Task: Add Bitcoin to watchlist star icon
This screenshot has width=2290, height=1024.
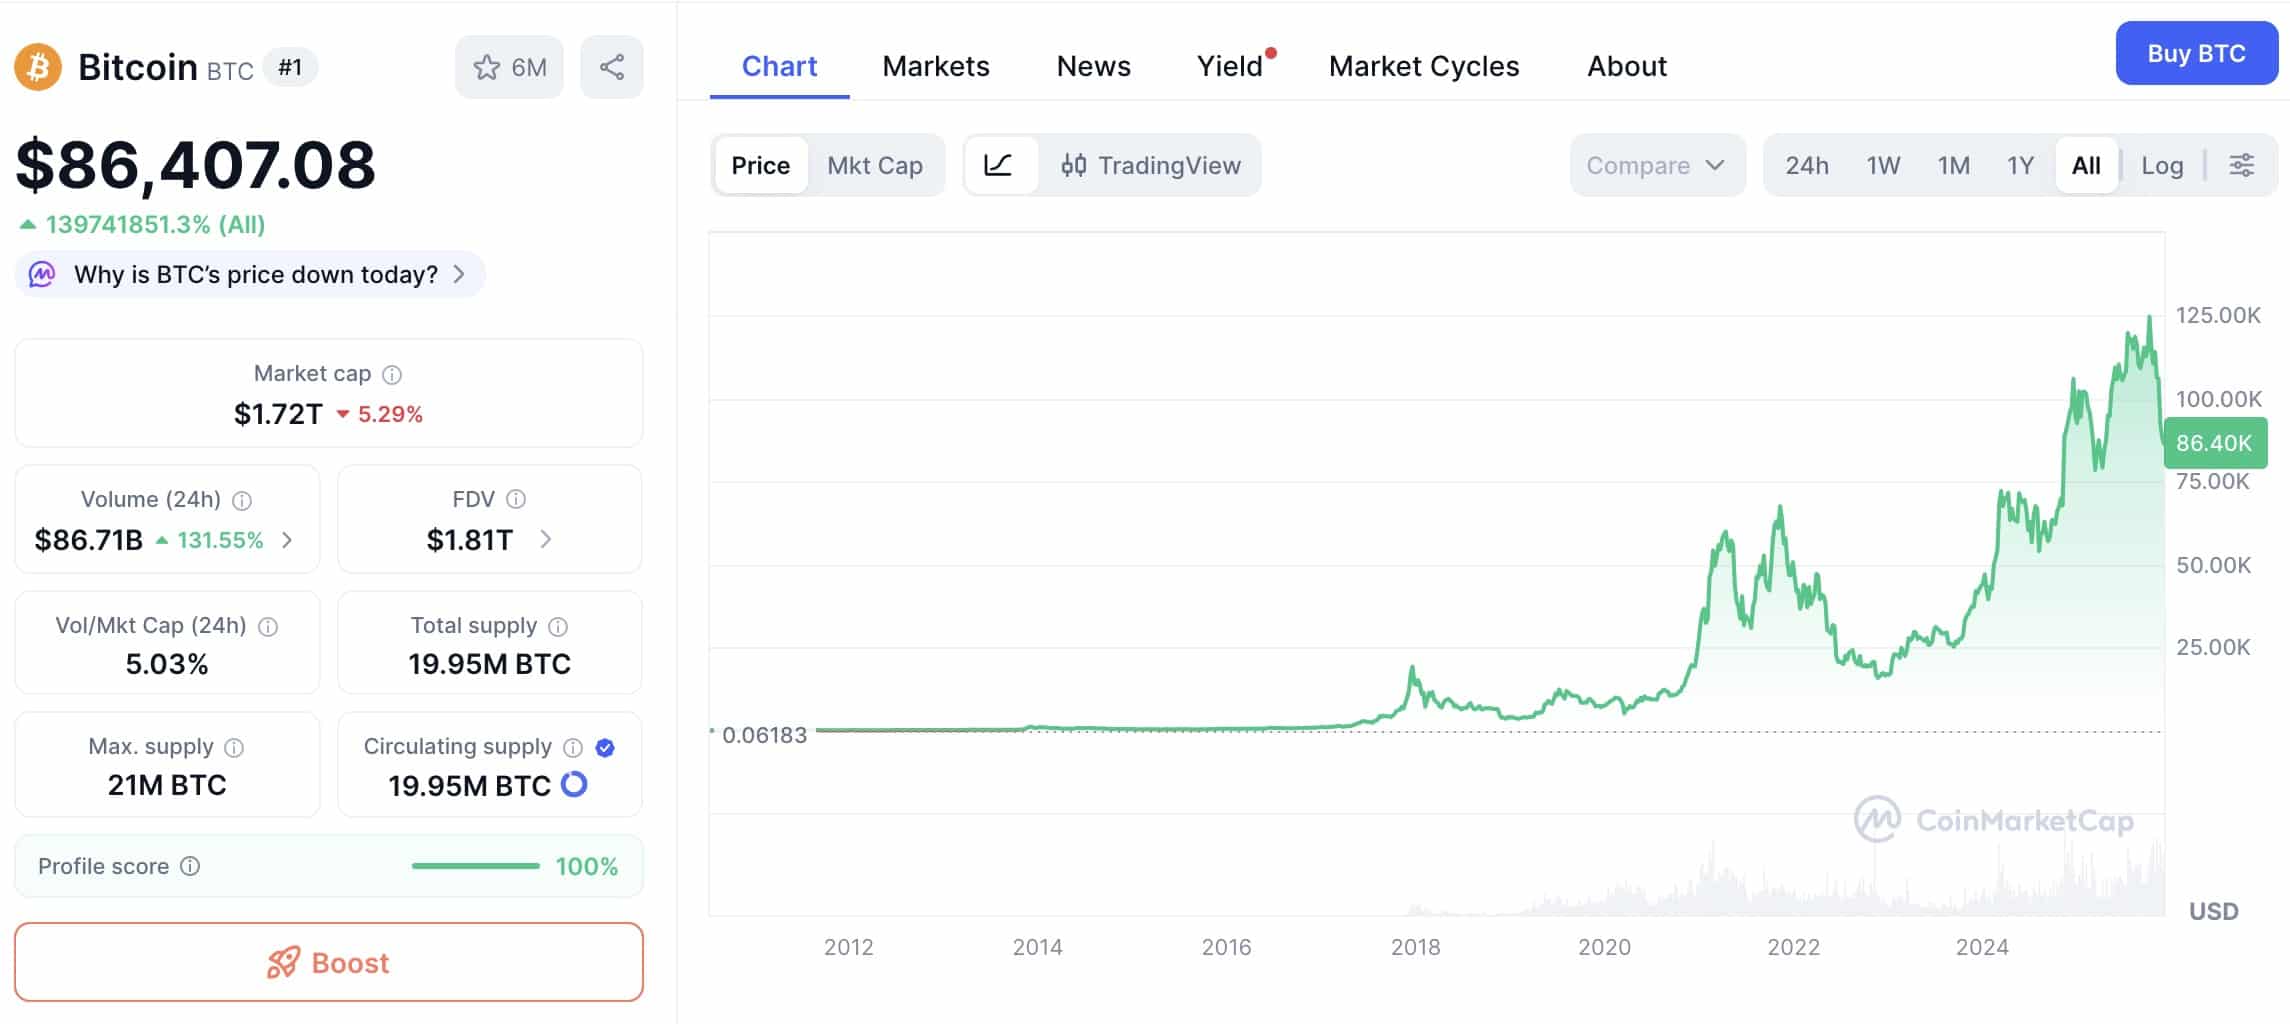Action: [487, 67]
